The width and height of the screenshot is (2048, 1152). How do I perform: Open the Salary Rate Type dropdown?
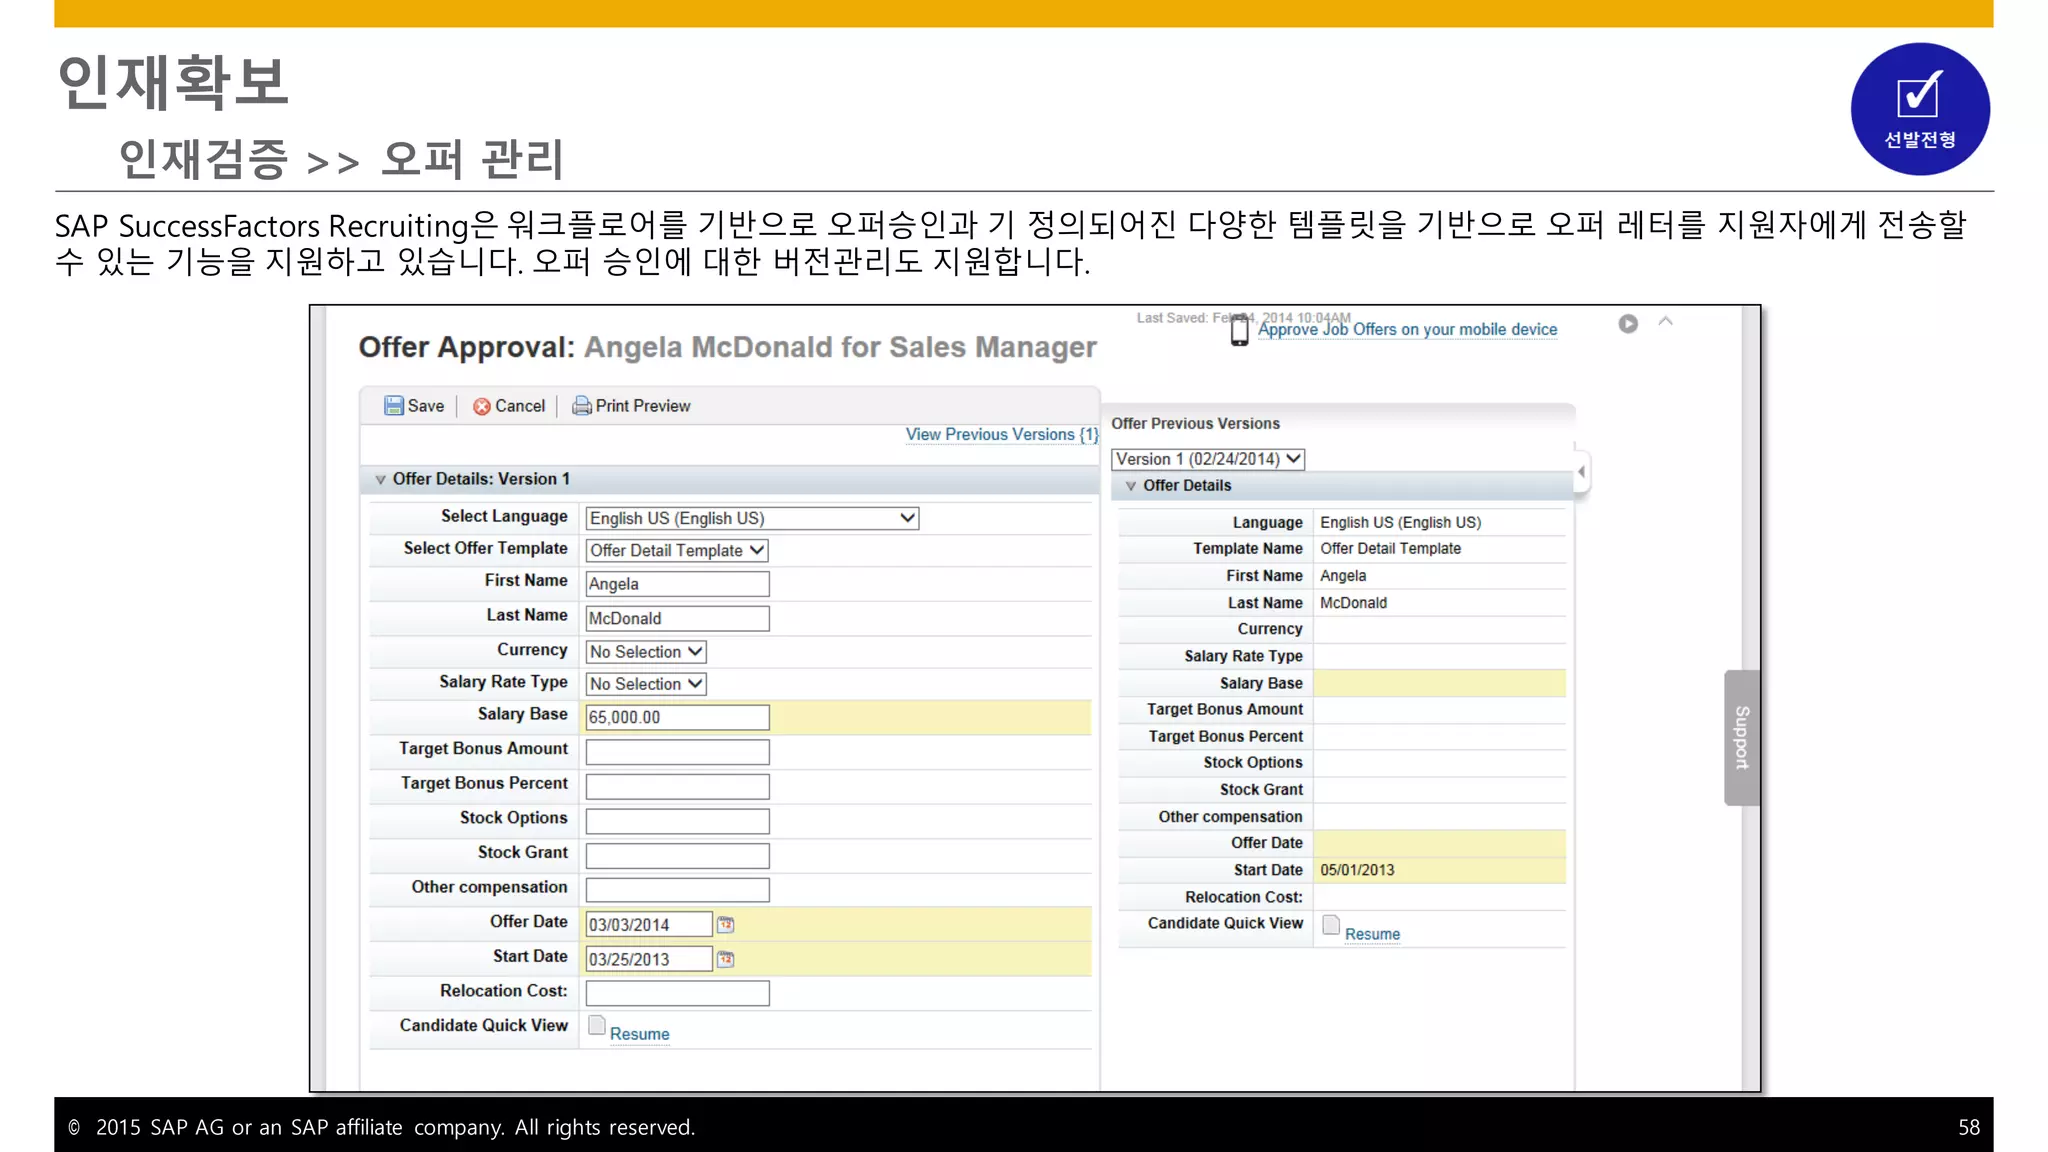(646, 684)
